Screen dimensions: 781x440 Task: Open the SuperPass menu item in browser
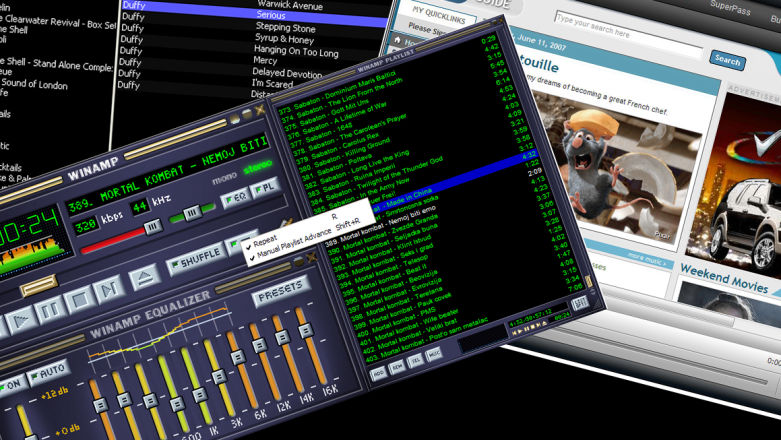pos(730,8)
